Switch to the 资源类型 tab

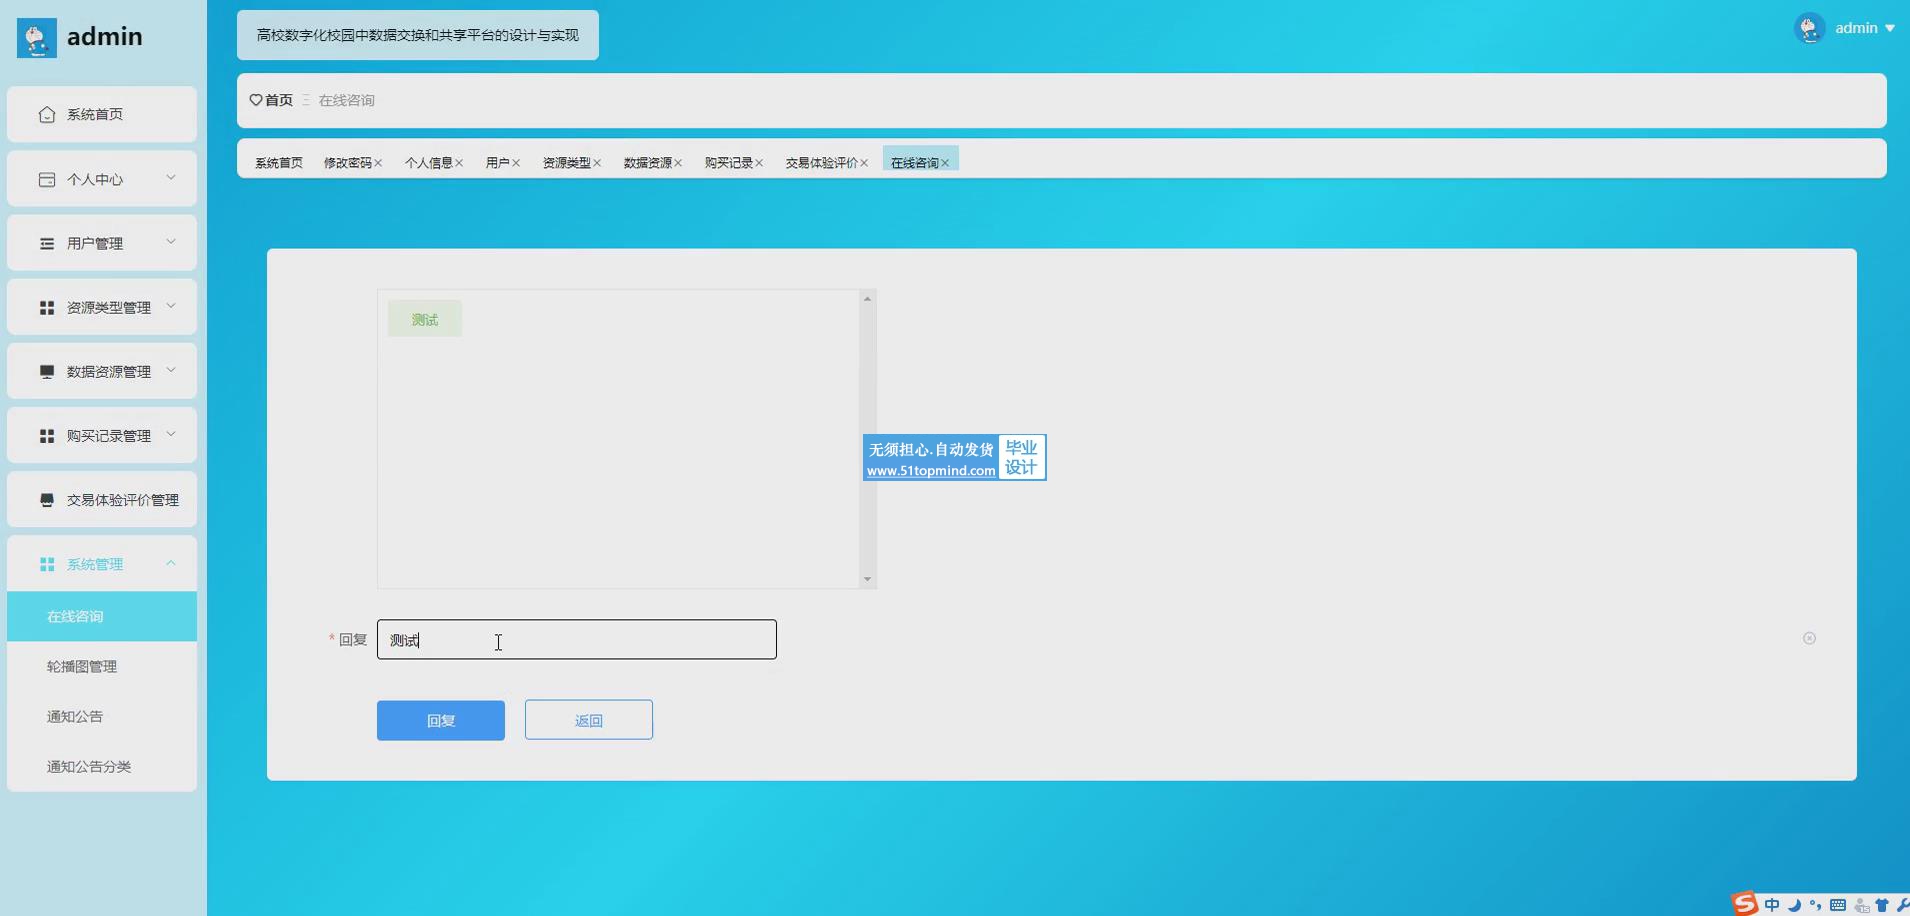[566, 163]
